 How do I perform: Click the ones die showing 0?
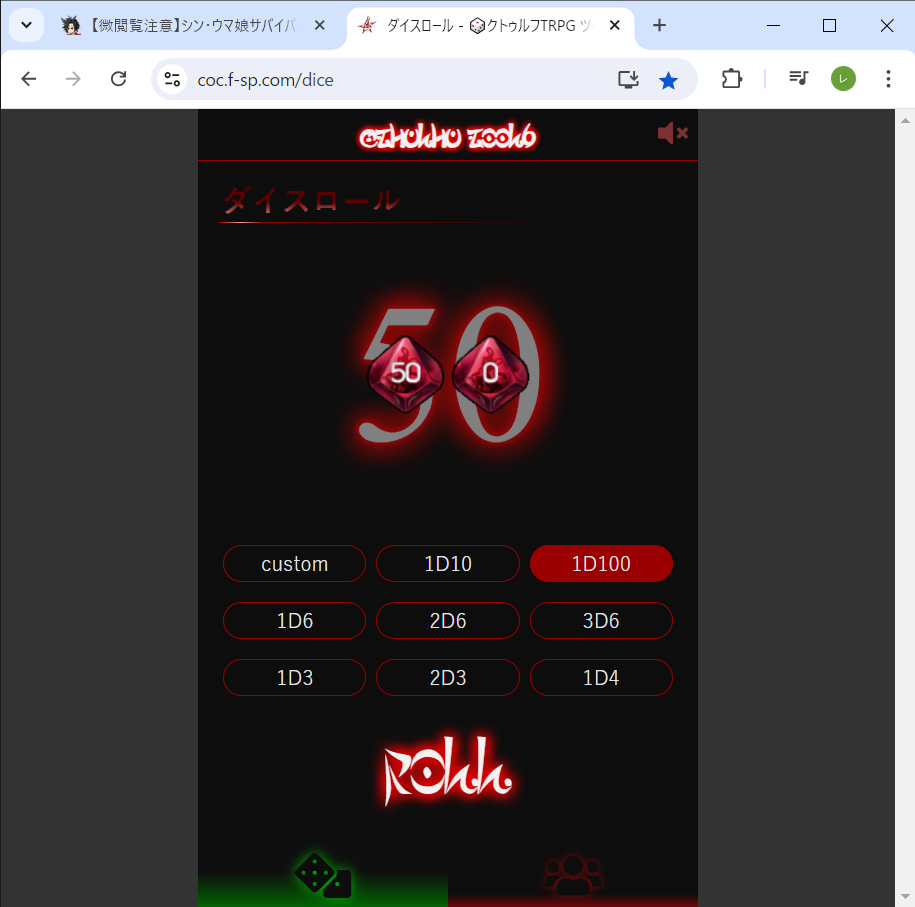click(490, 374)
